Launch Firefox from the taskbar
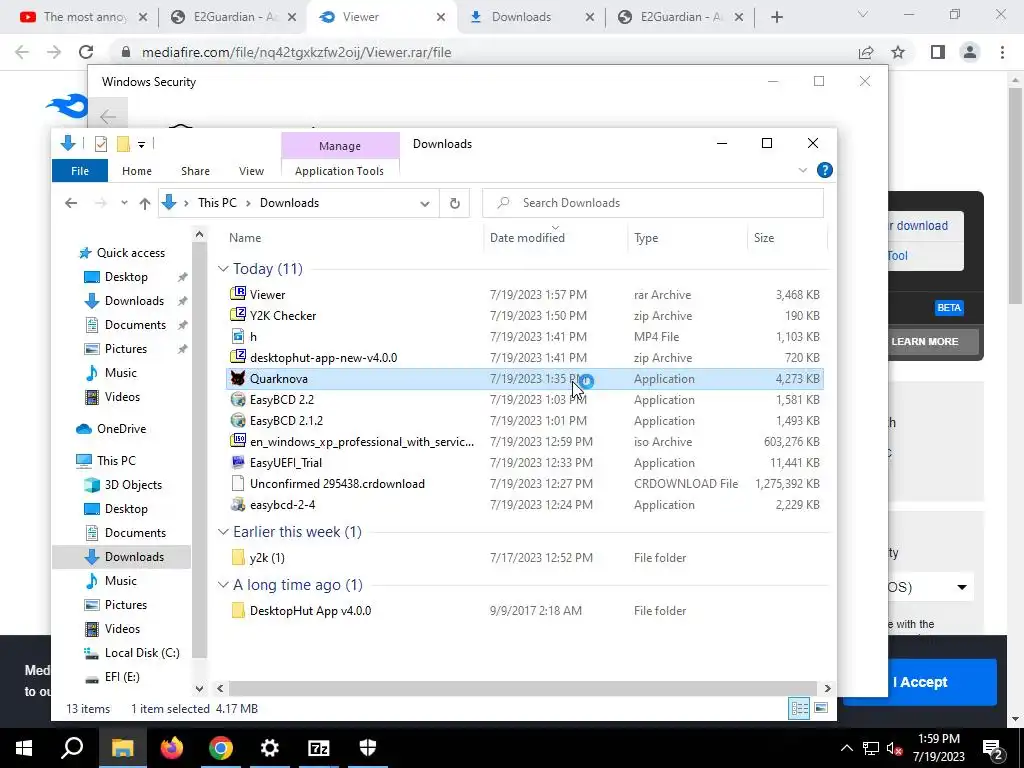This screenshot has width=1024, height=768. pyautogui.click(x=172, y=748)
